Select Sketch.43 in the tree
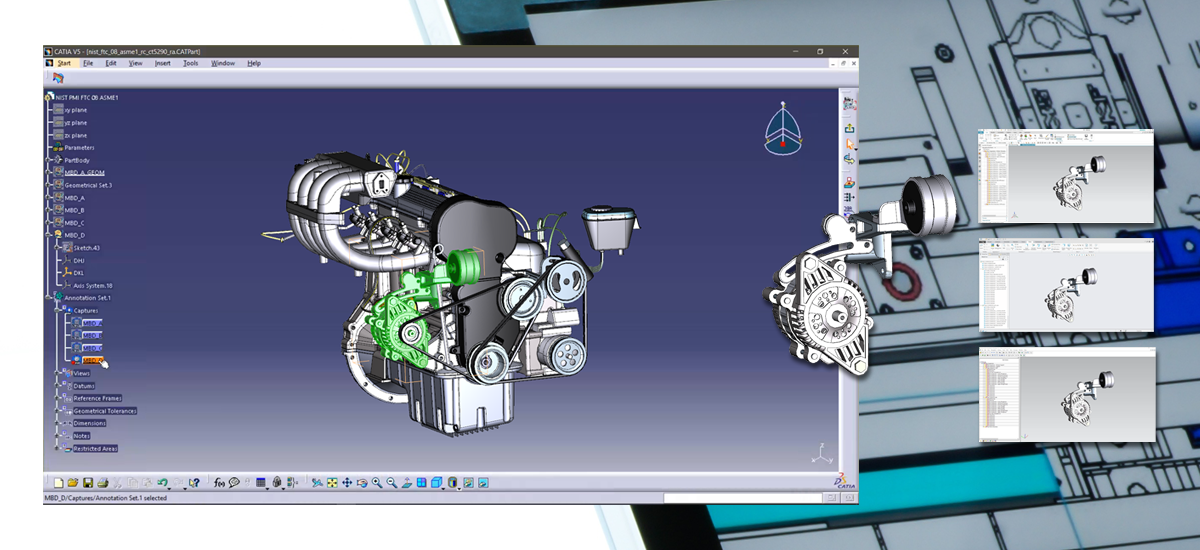 point(88,247)
